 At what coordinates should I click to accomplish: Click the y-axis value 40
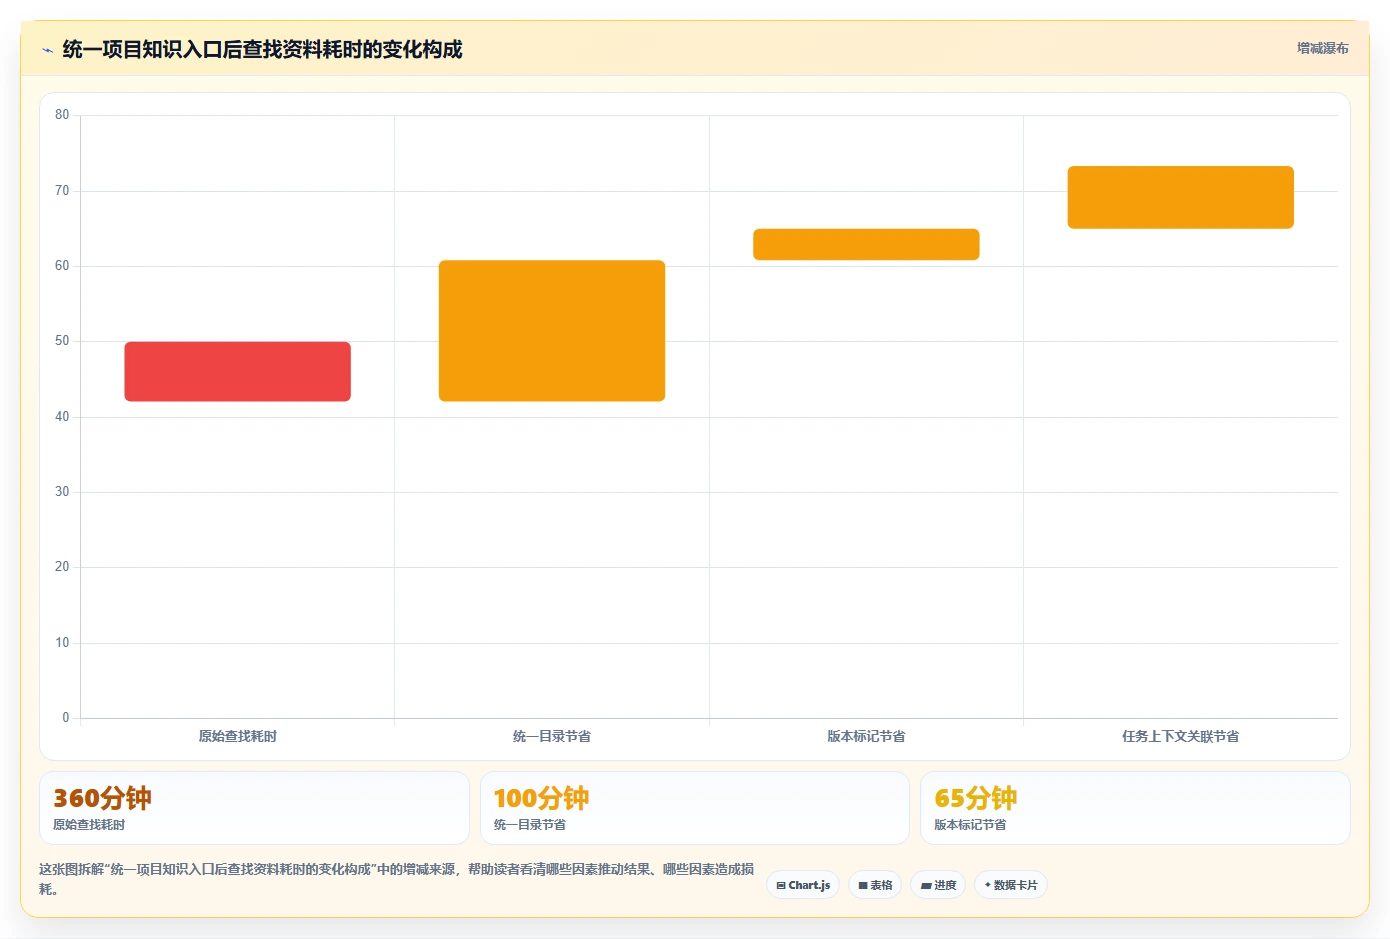(x=62, y=417)
